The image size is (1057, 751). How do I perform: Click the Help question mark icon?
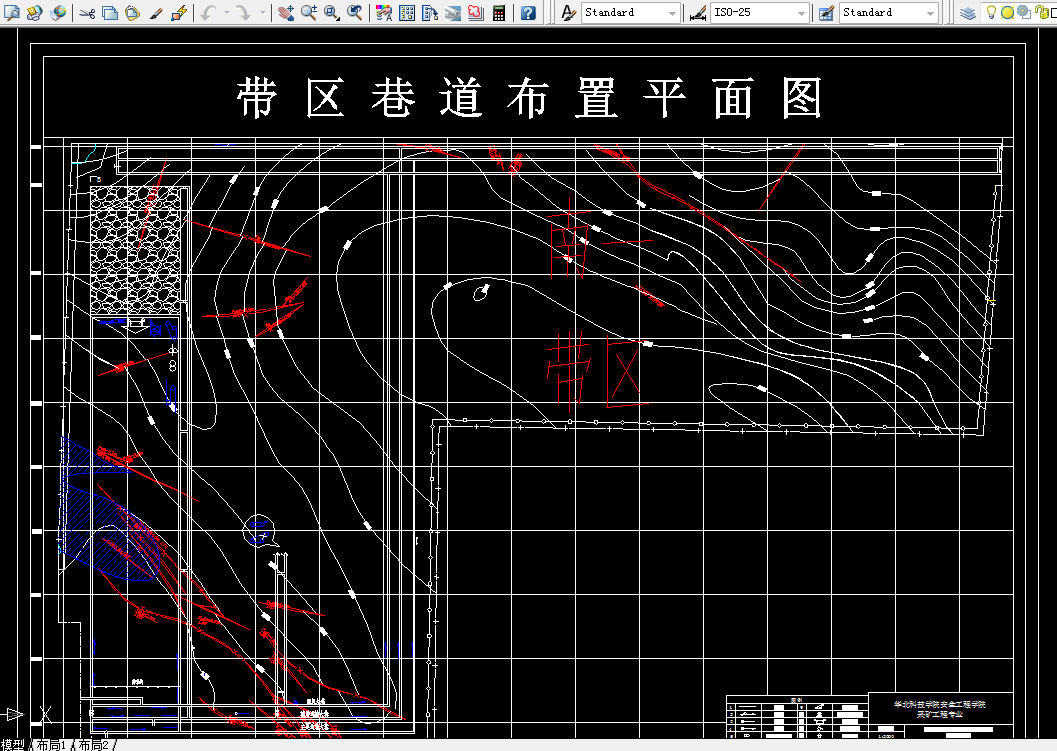(x=528, y=12)
